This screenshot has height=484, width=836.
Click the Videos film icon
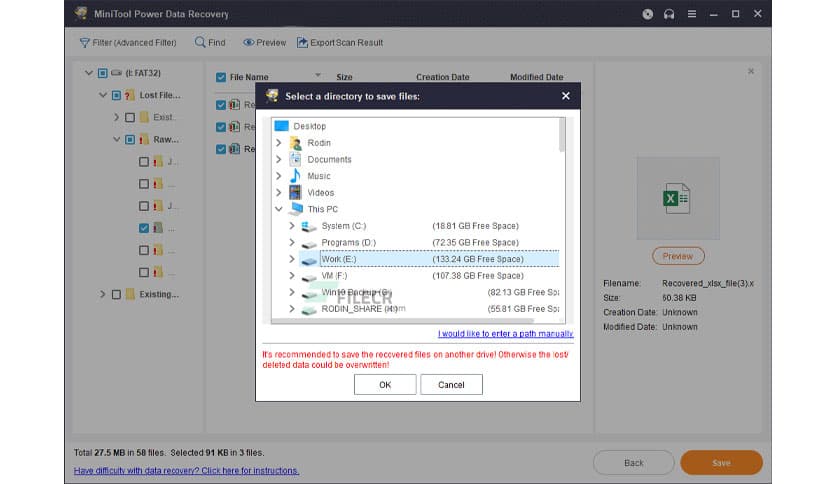[x=295, y=192]
